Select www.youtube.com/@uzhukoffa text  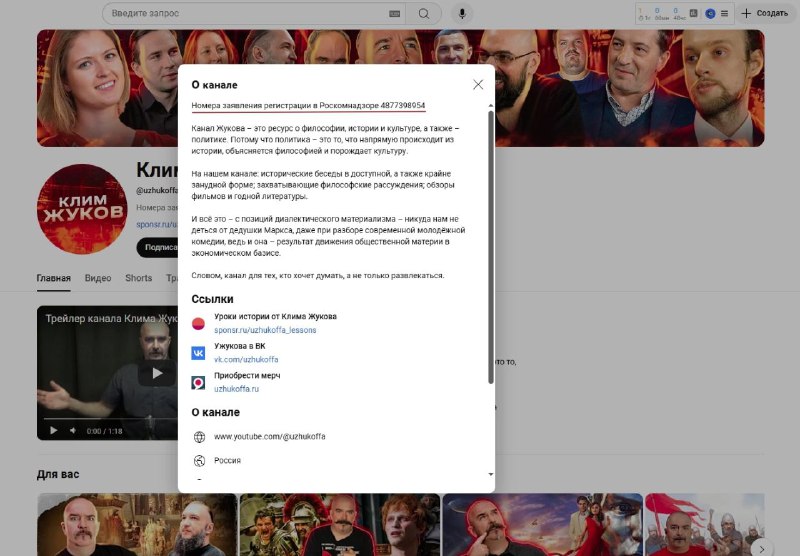pos(269,437)
